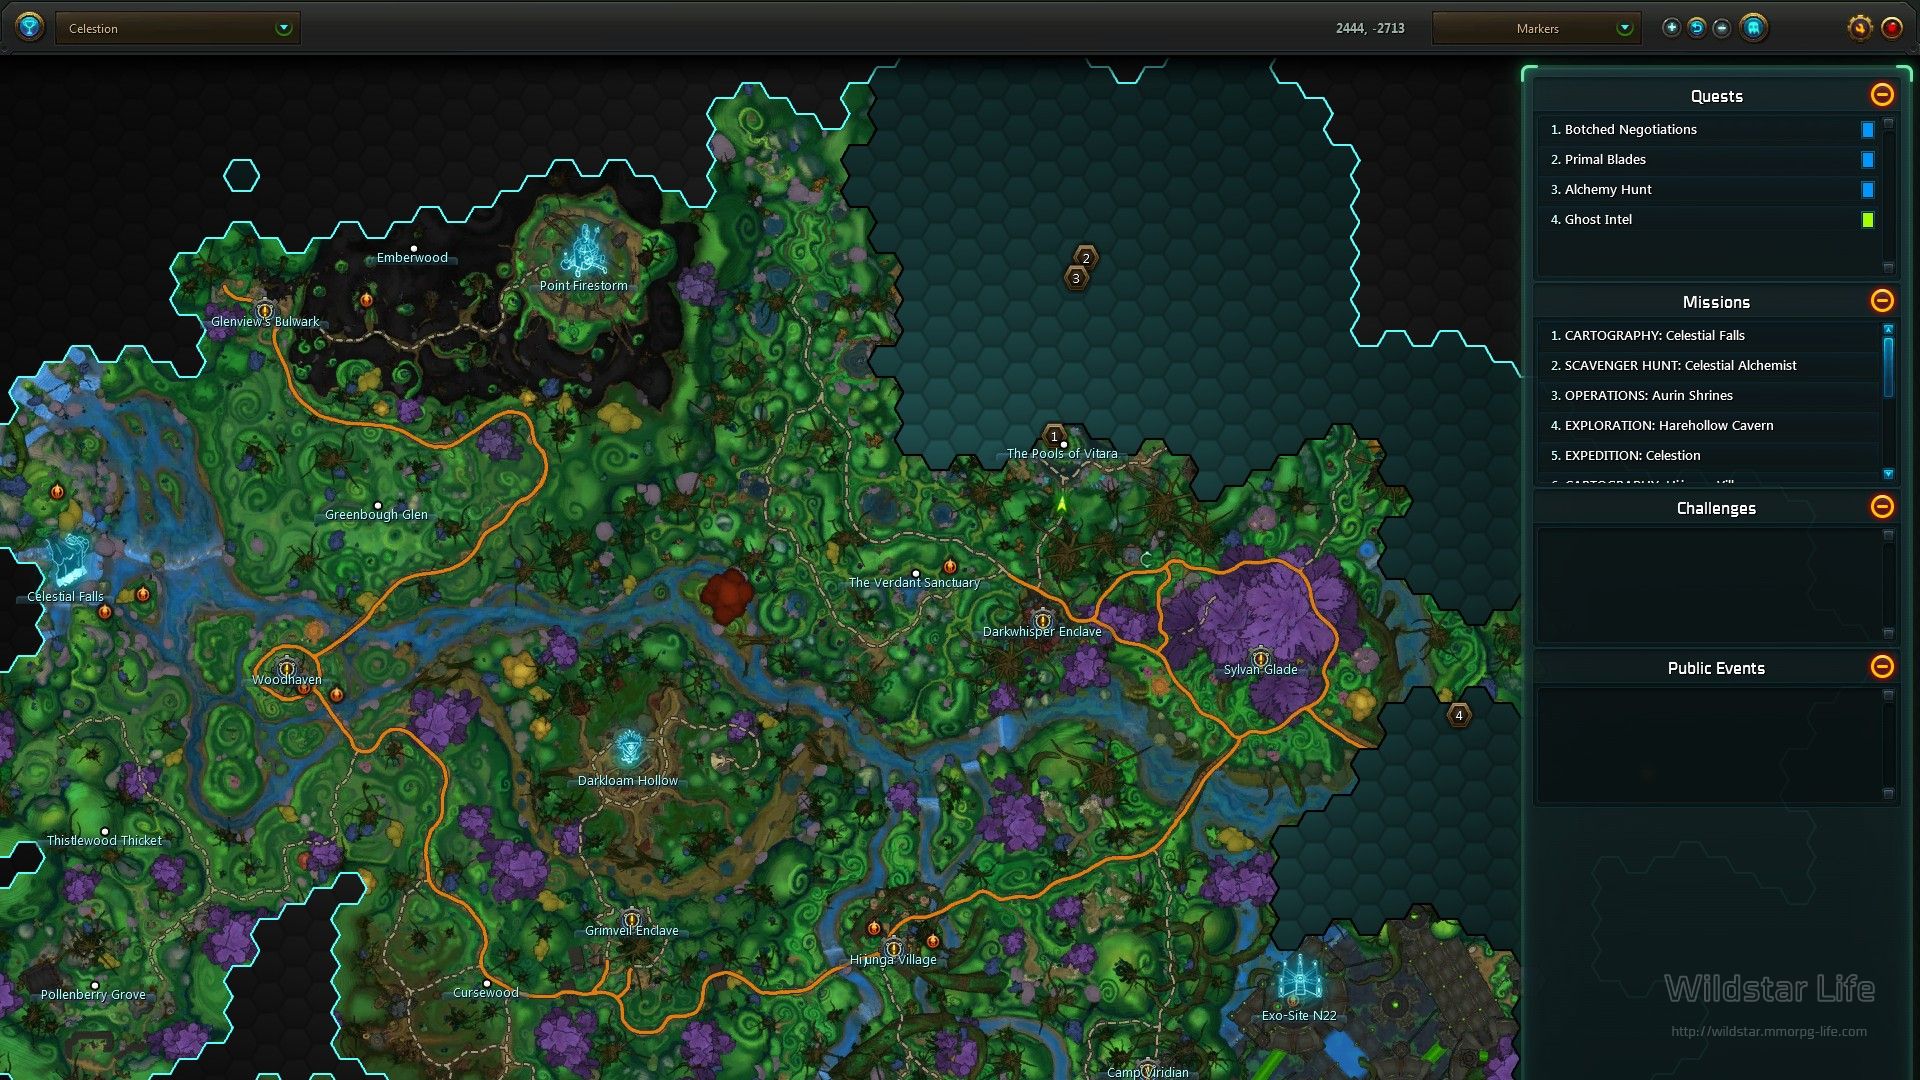Click Botched Negotiations blue color square
Image resolution: width=1920 pixels, height=1080 pixels.
1867,130
